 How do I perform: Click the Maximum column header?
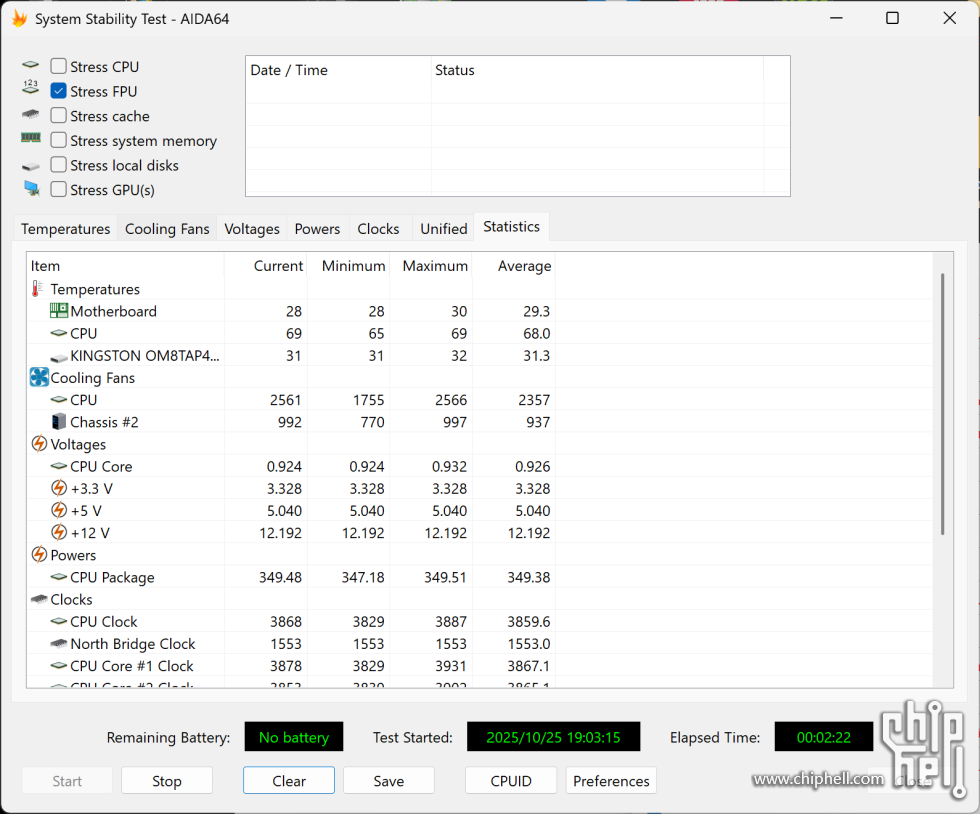coord(435,266)
